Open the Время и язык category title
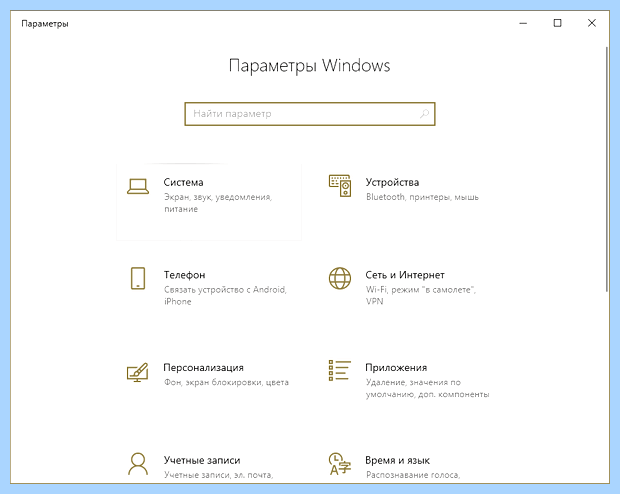Image resolution: width=620 pixels, height=494 pixels. (397, 460)
